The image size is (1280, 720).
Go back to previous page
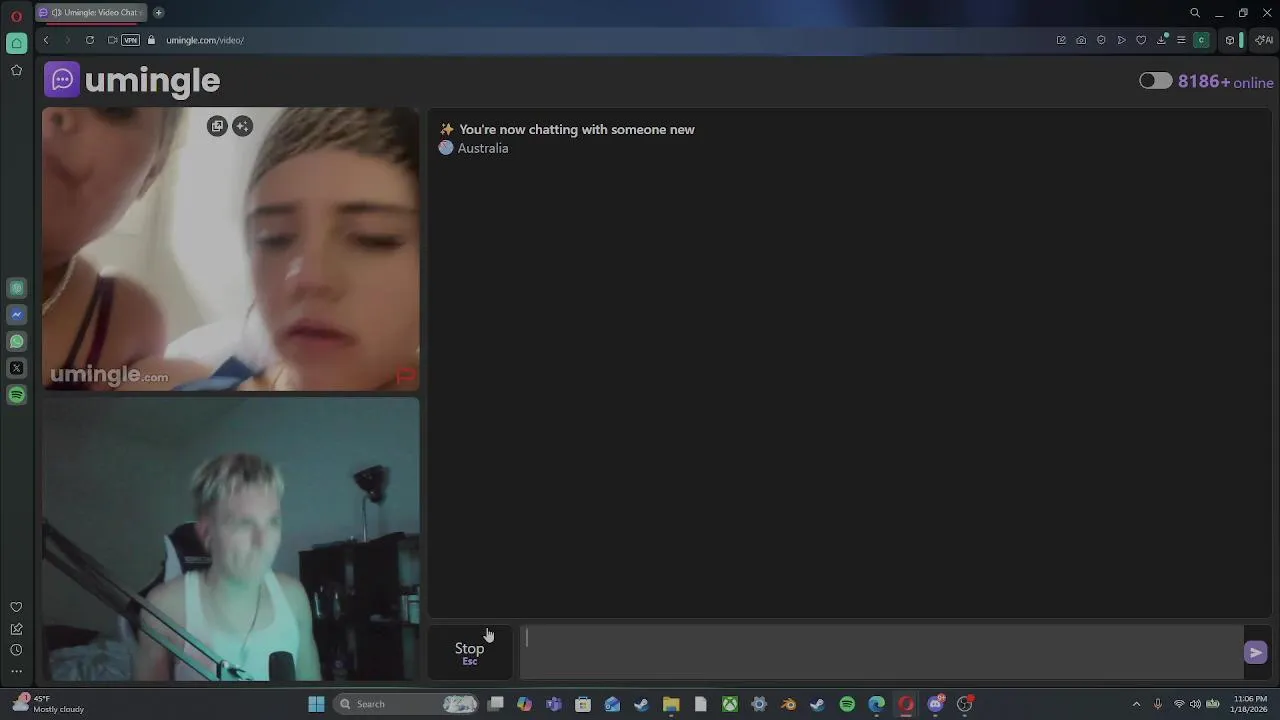46,40
